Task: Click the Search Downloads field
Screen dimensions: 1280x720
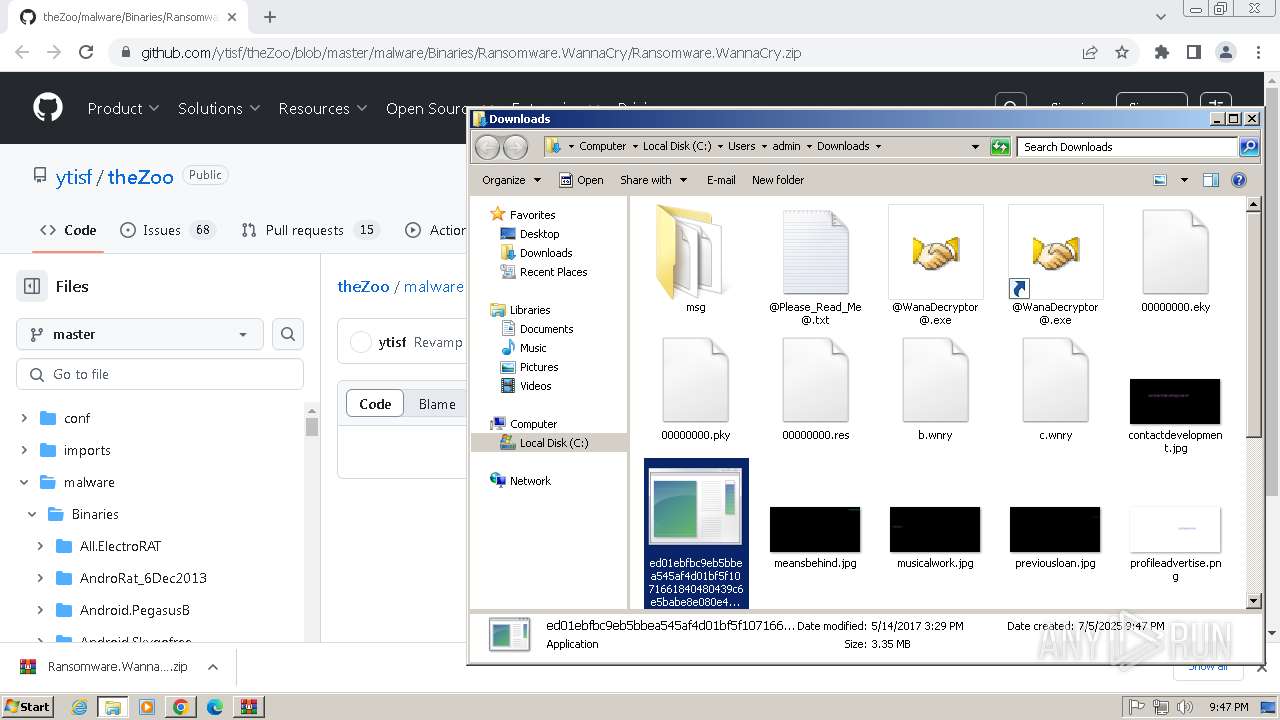Action: [x=1128, y=147]
